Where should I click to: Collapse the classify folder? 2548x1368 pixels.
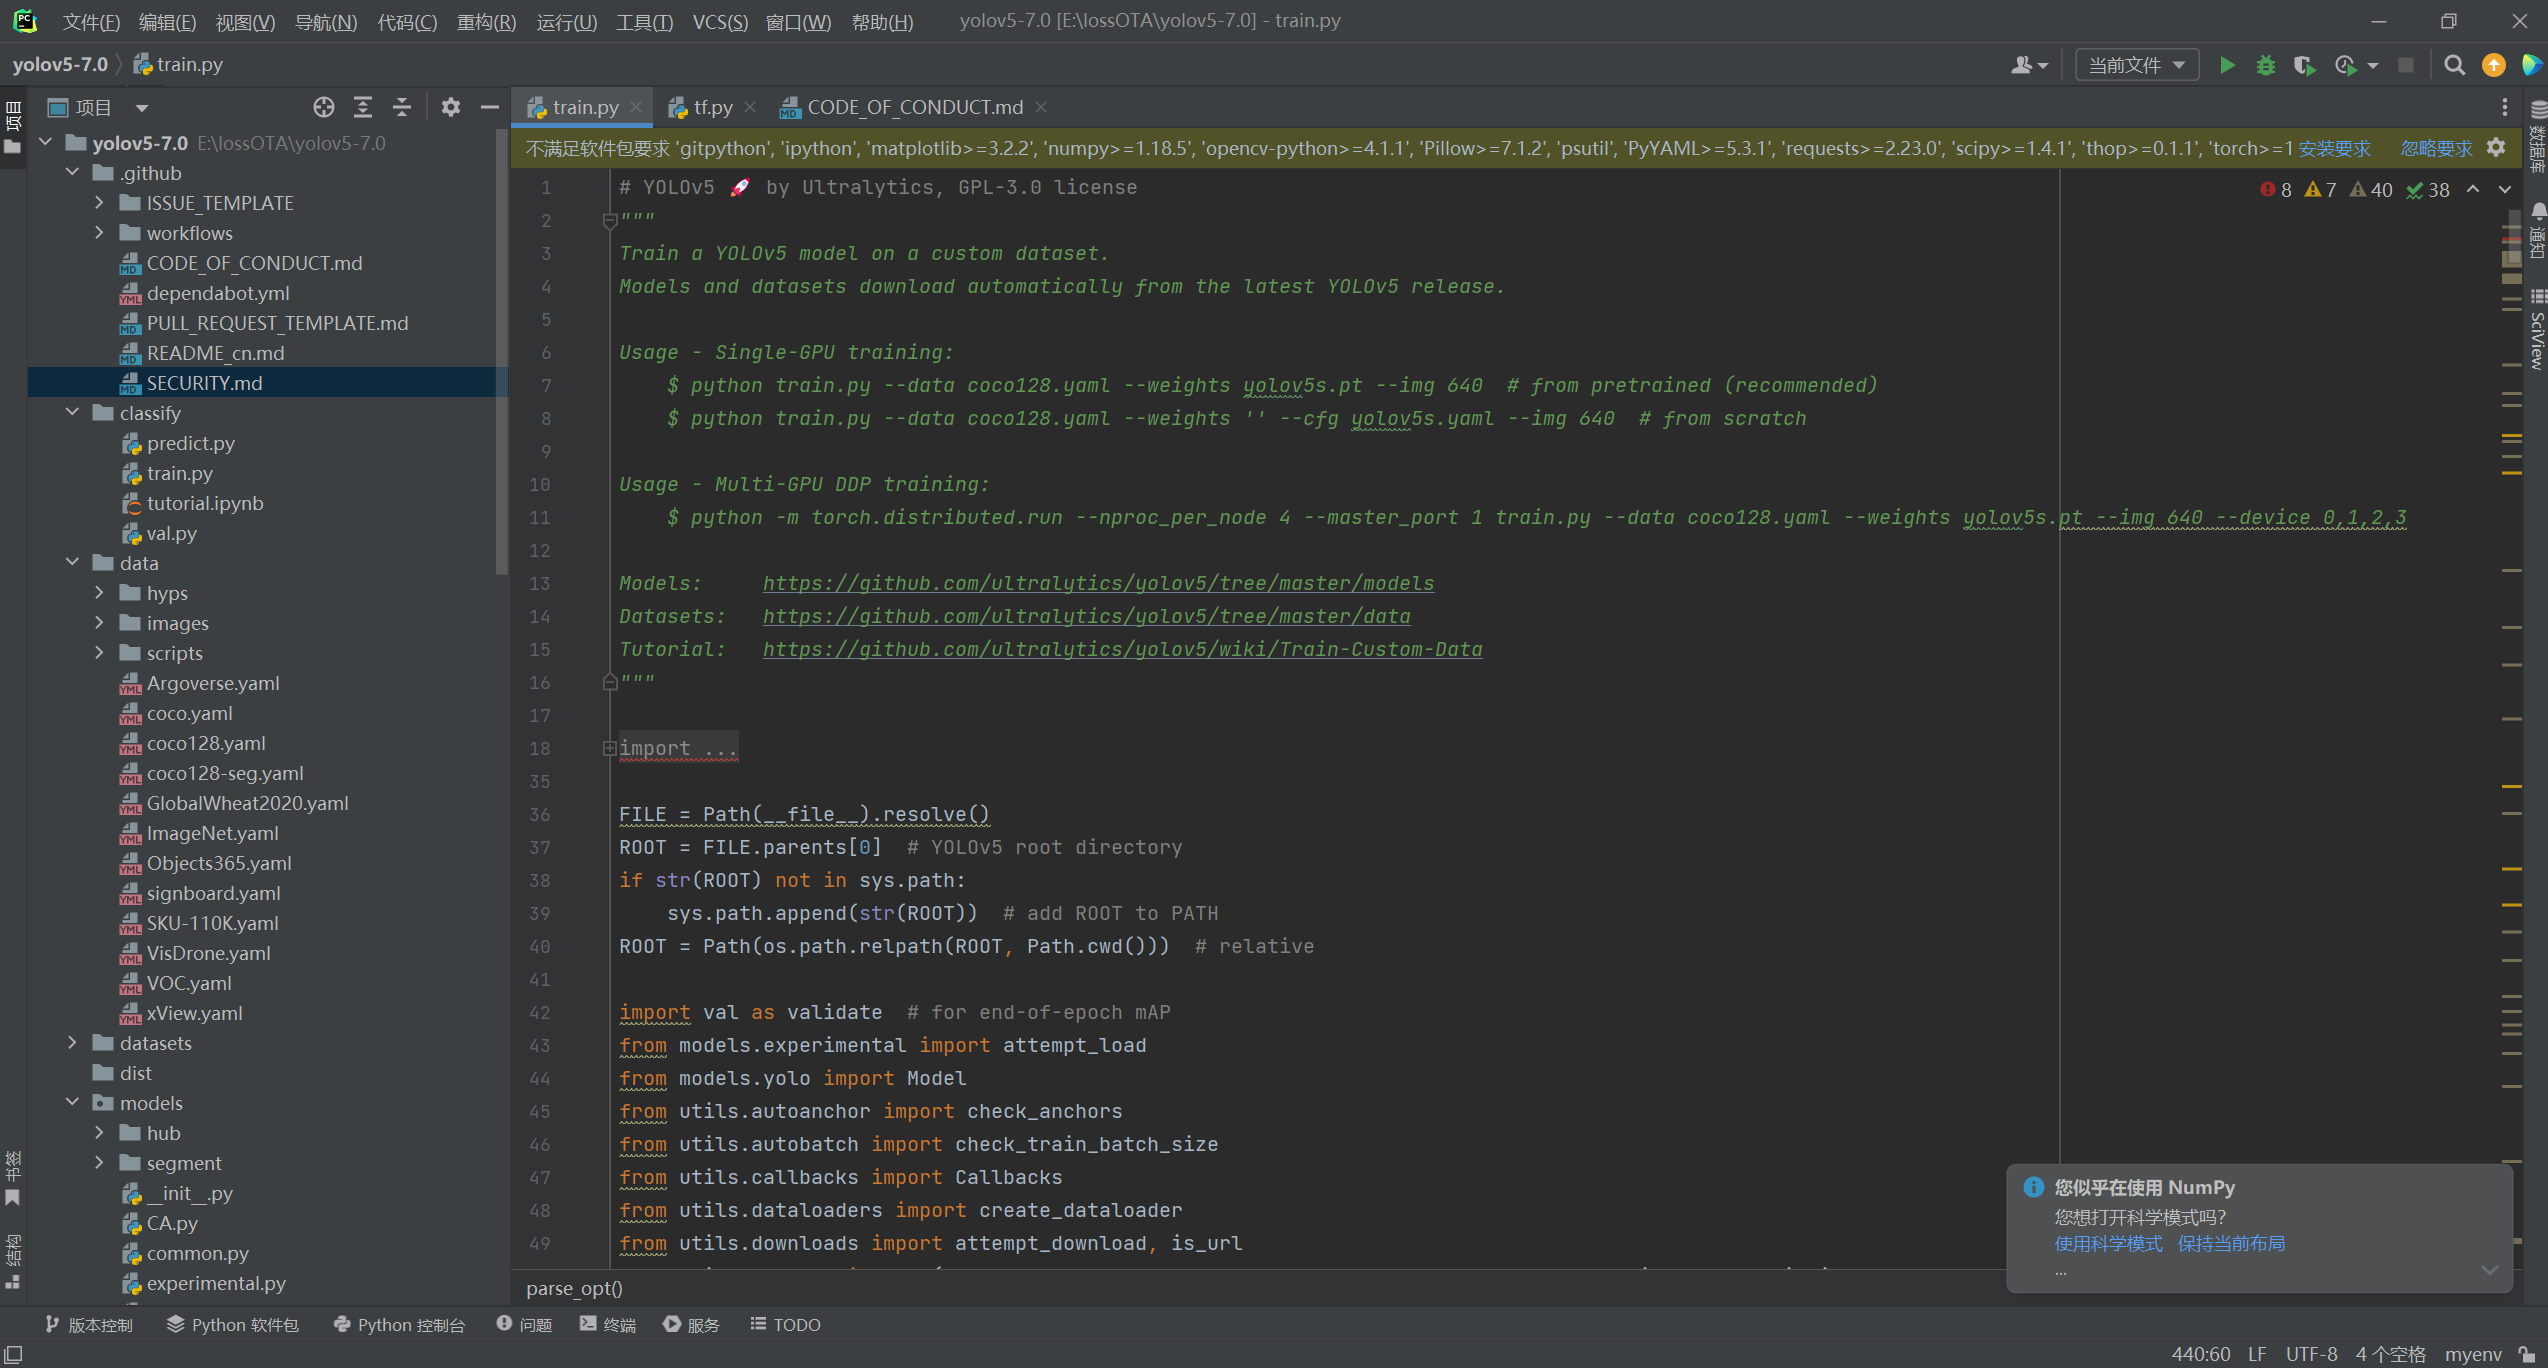pos(72,412)
